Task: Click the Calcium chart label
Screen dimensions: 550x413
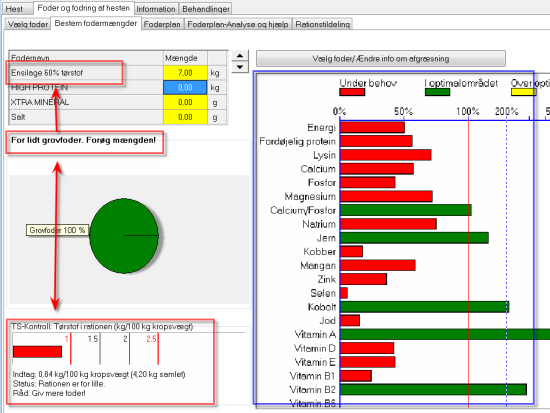Action: [318, 169]
